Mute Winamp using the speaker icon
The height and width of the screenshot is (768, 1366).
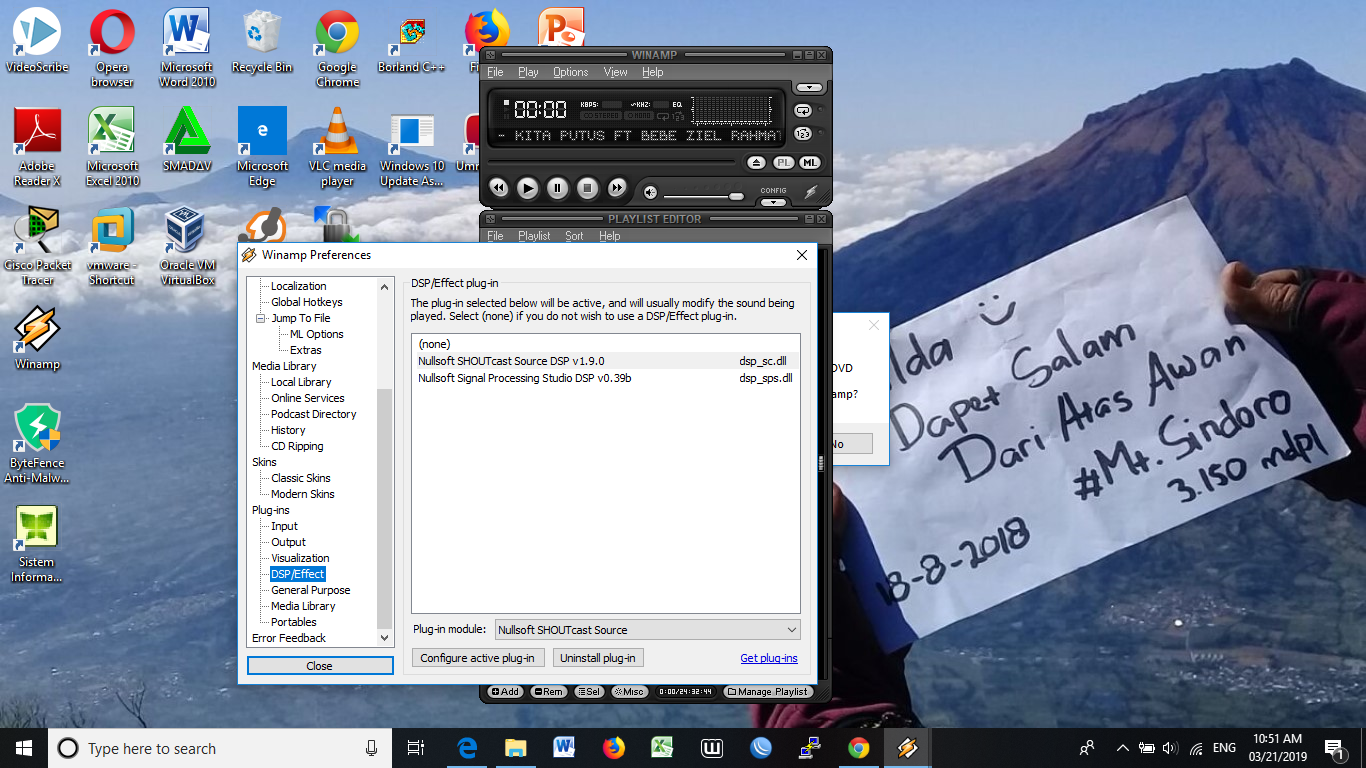[650, 192]
